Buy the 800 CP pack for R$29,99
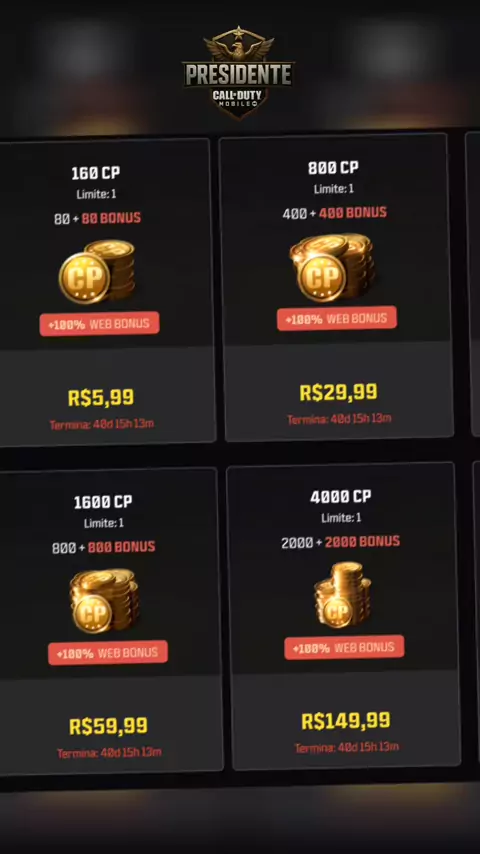This screenshot has width=480, height=854. pos(338,392)
